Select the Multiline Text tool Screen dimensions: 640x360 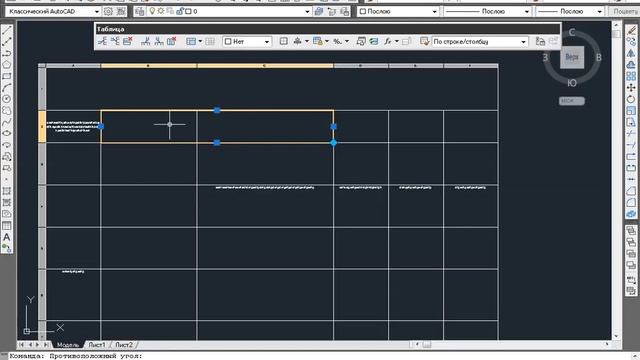pyautogui.click(x=7, y=237)
